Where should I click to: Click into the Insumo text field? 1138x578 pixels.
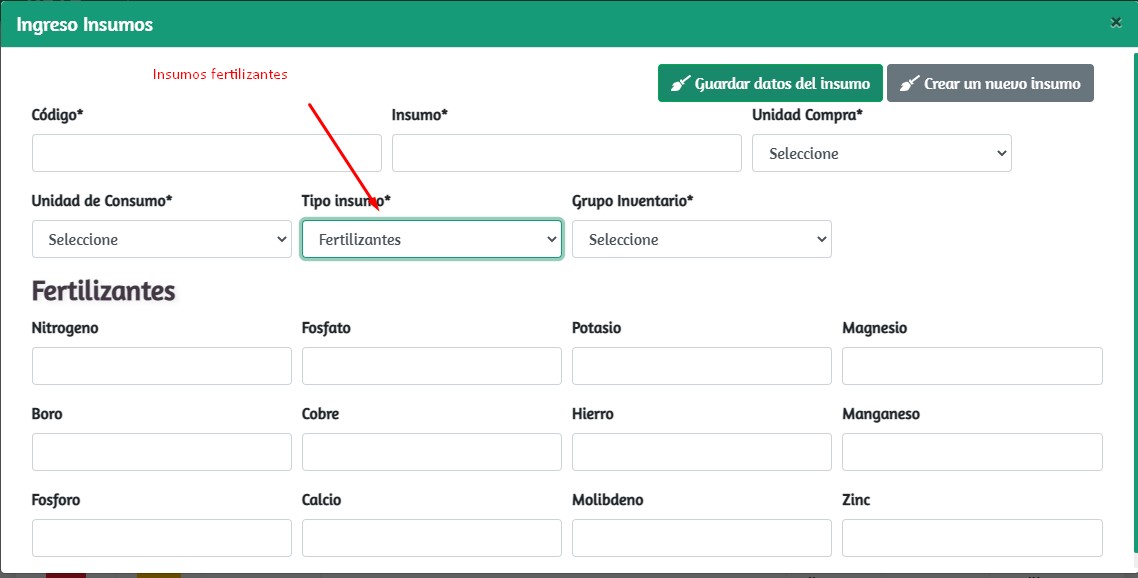pos(566,153)
